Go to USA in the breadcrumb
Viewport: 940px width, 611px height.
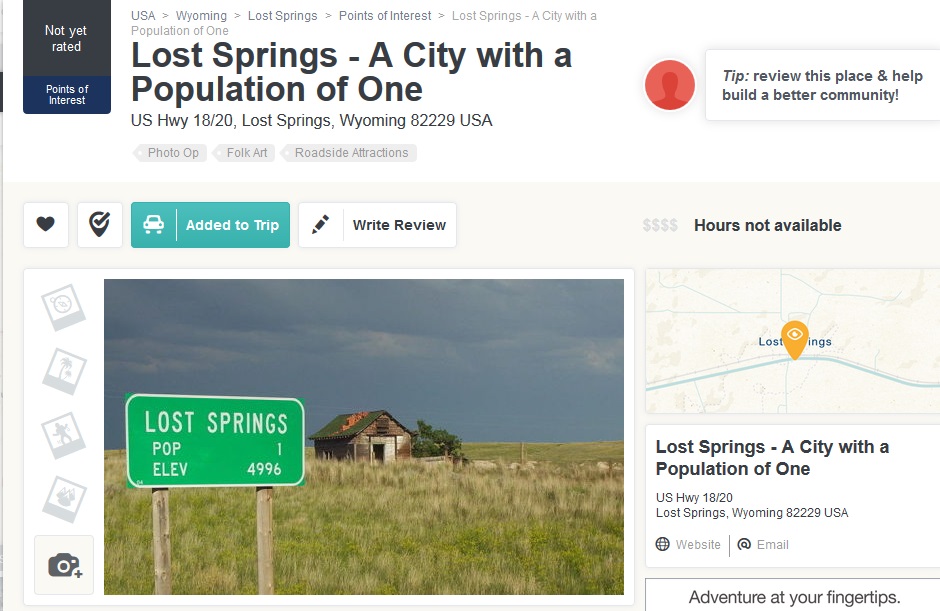(143, 16)
